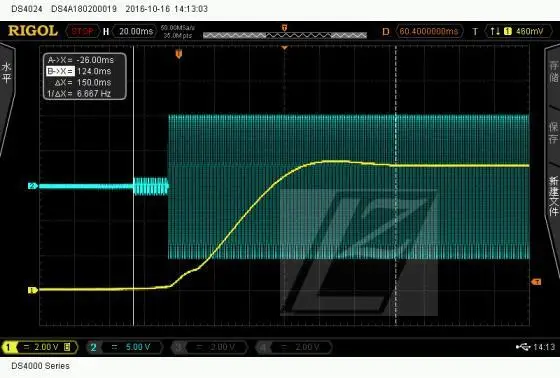
Task: Select the new file menu item
Action: coord(553,196)
